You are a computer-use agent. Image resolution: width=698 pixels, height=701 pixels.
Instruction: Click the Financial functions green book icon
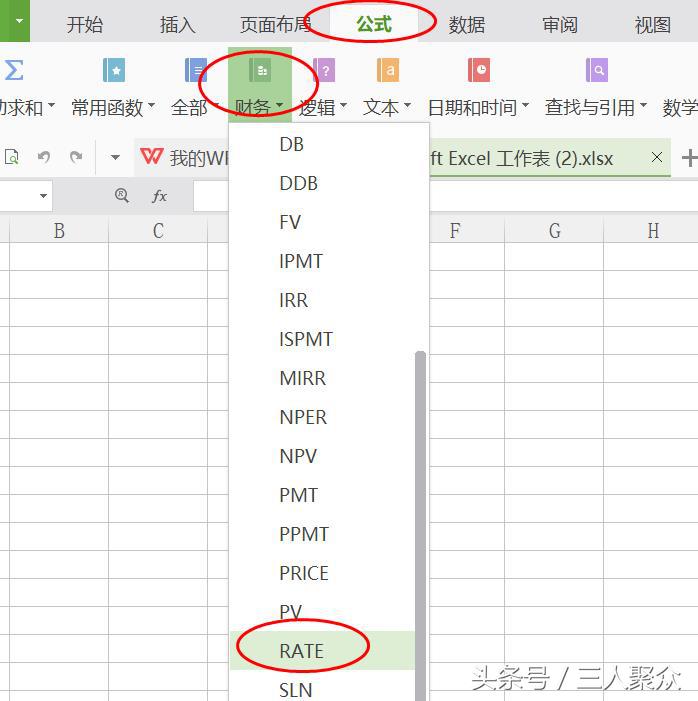[260, 70]
